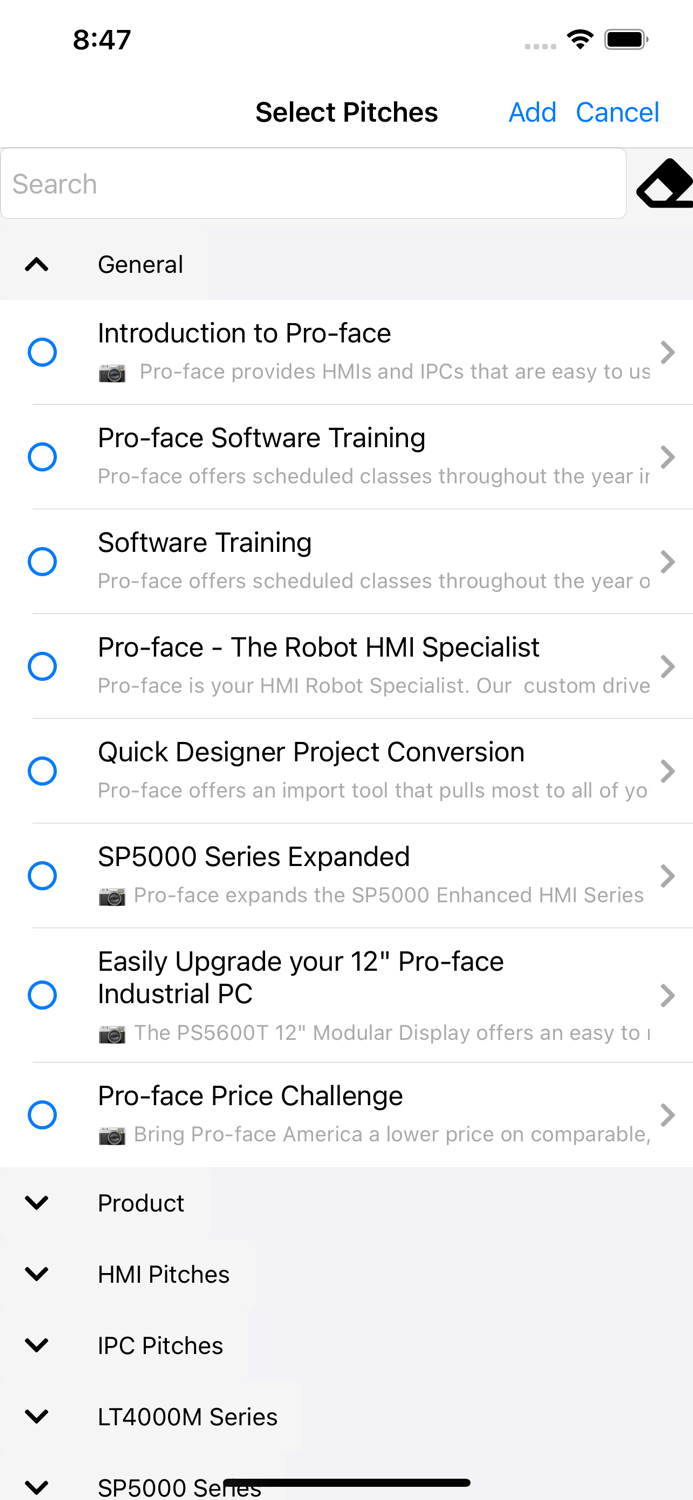Screen dimensions: 693x1500
Task: Tap Cancel to dismiss the picker
Action: 617,112
